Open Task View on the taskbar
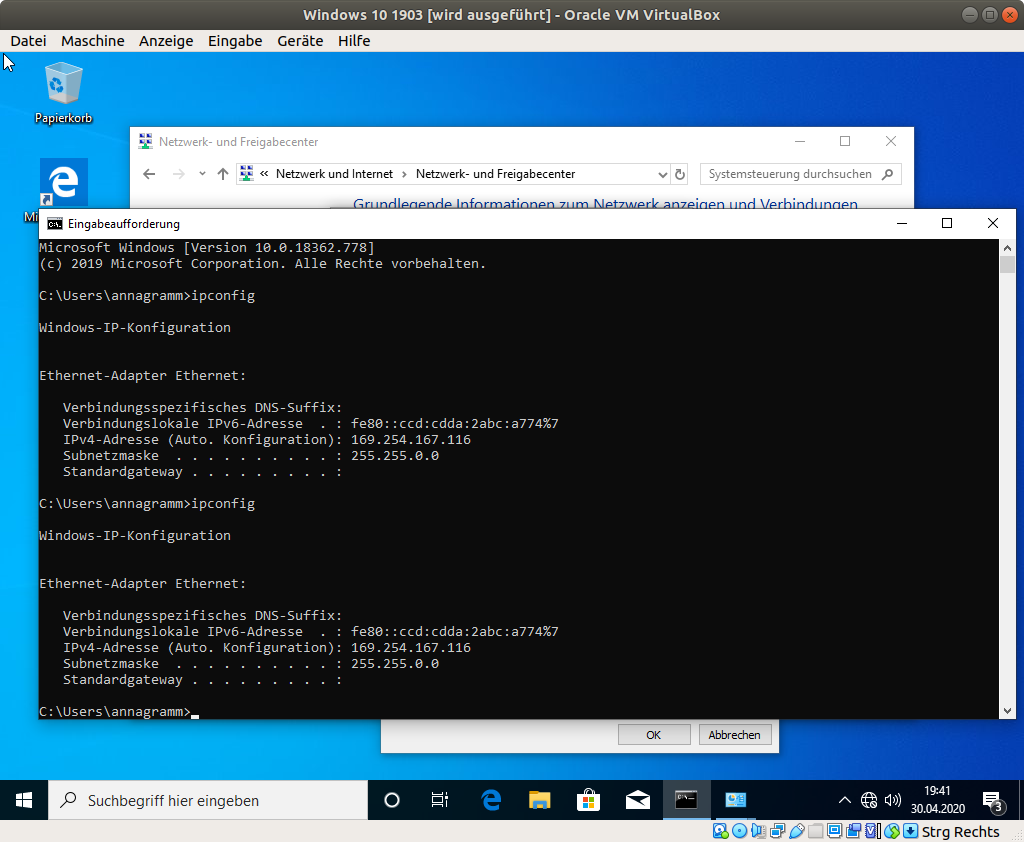This screenshot has width=1024, height=842. click(440, 800)
